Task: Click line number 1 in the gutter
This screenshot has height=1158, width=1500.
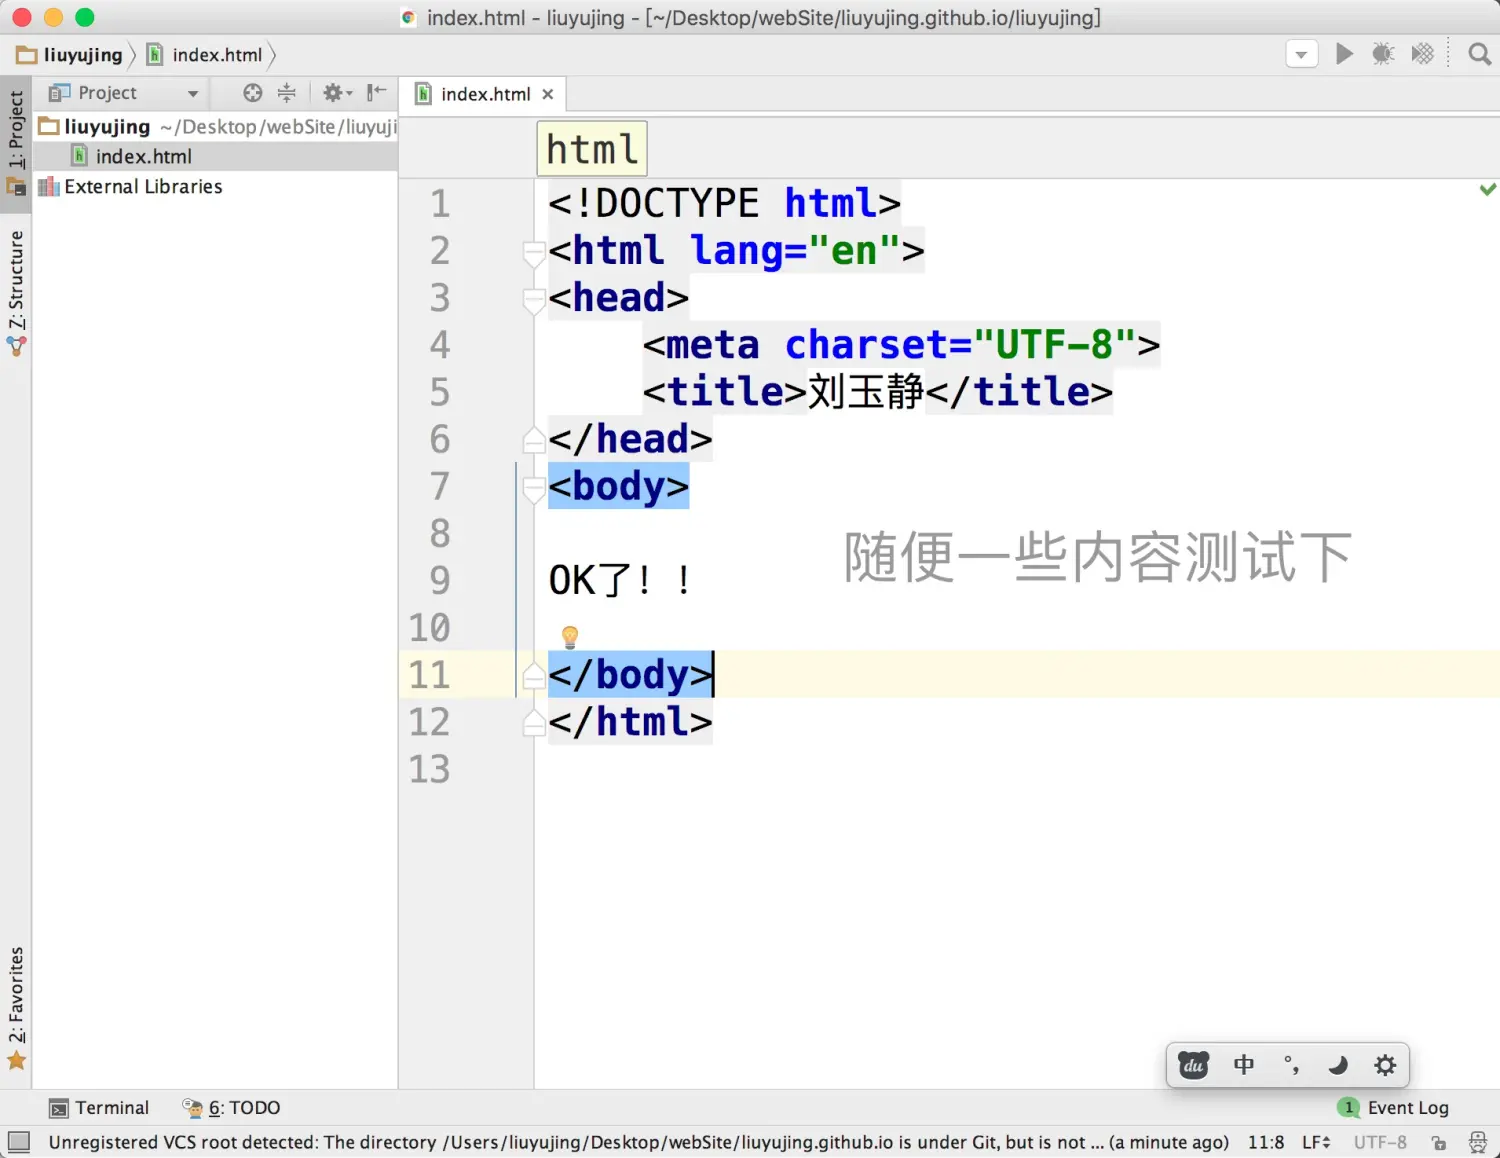Action: coord(440,204)
